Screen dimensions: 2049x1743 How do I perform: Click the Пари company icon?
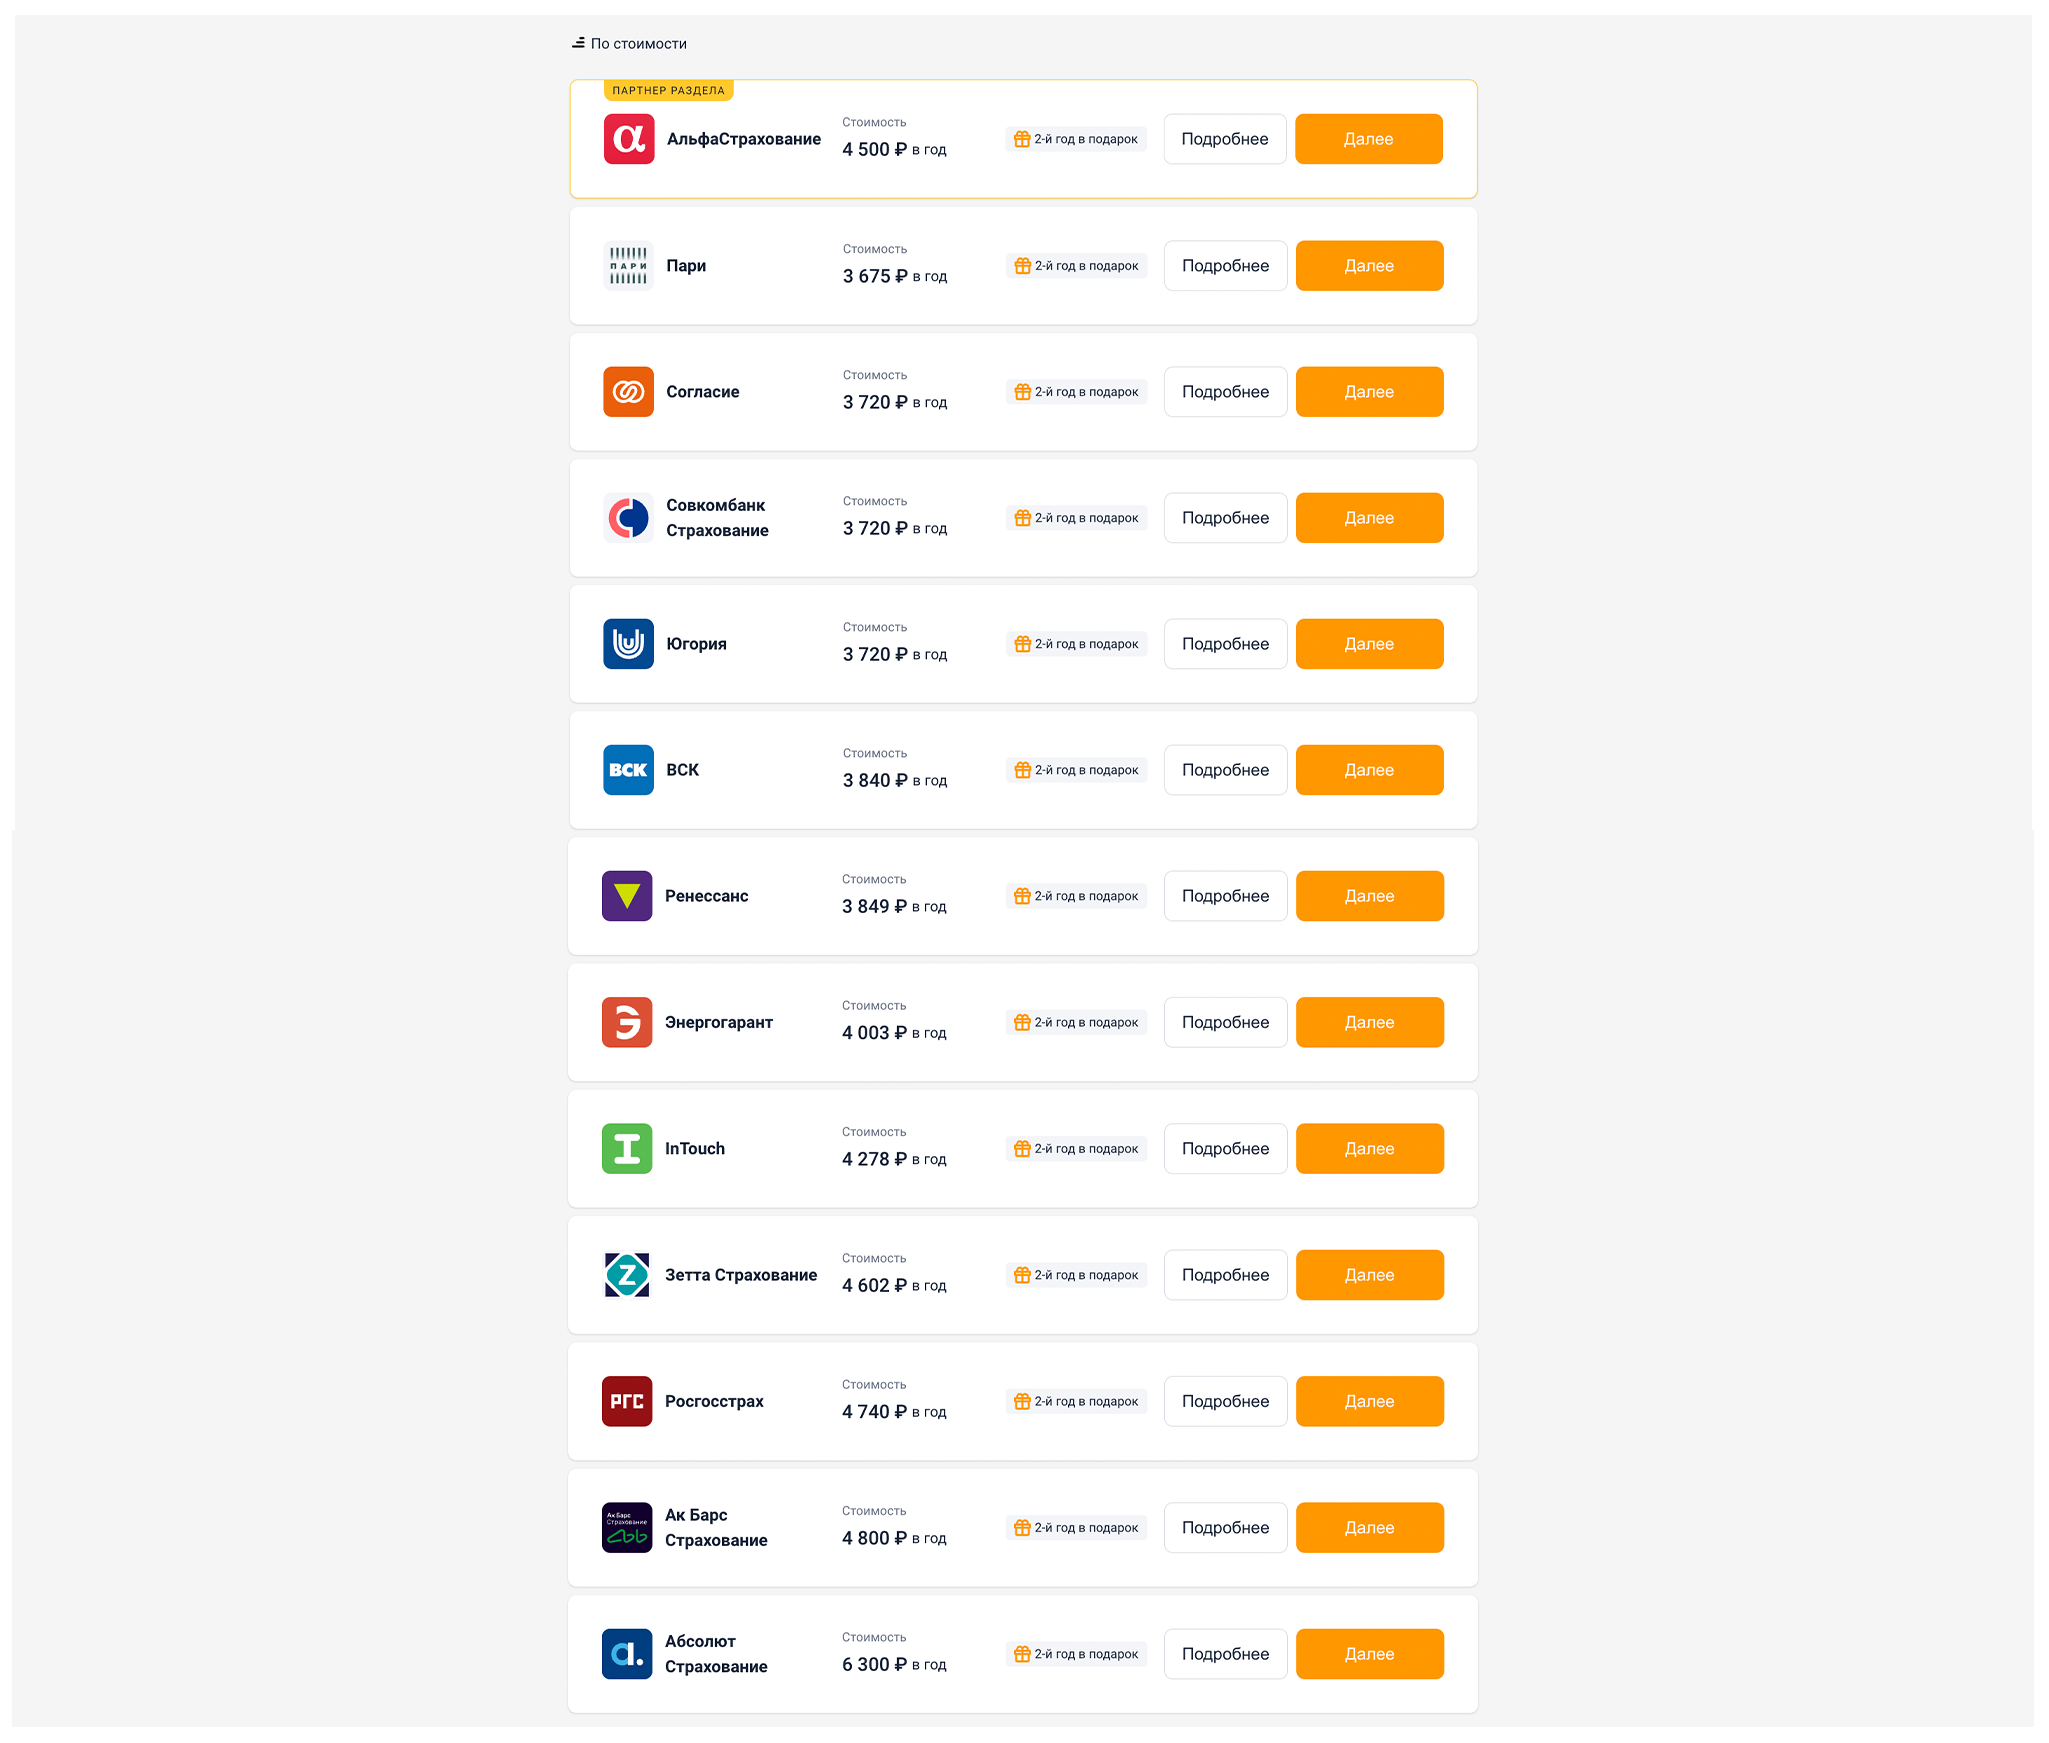pos(626,265)
